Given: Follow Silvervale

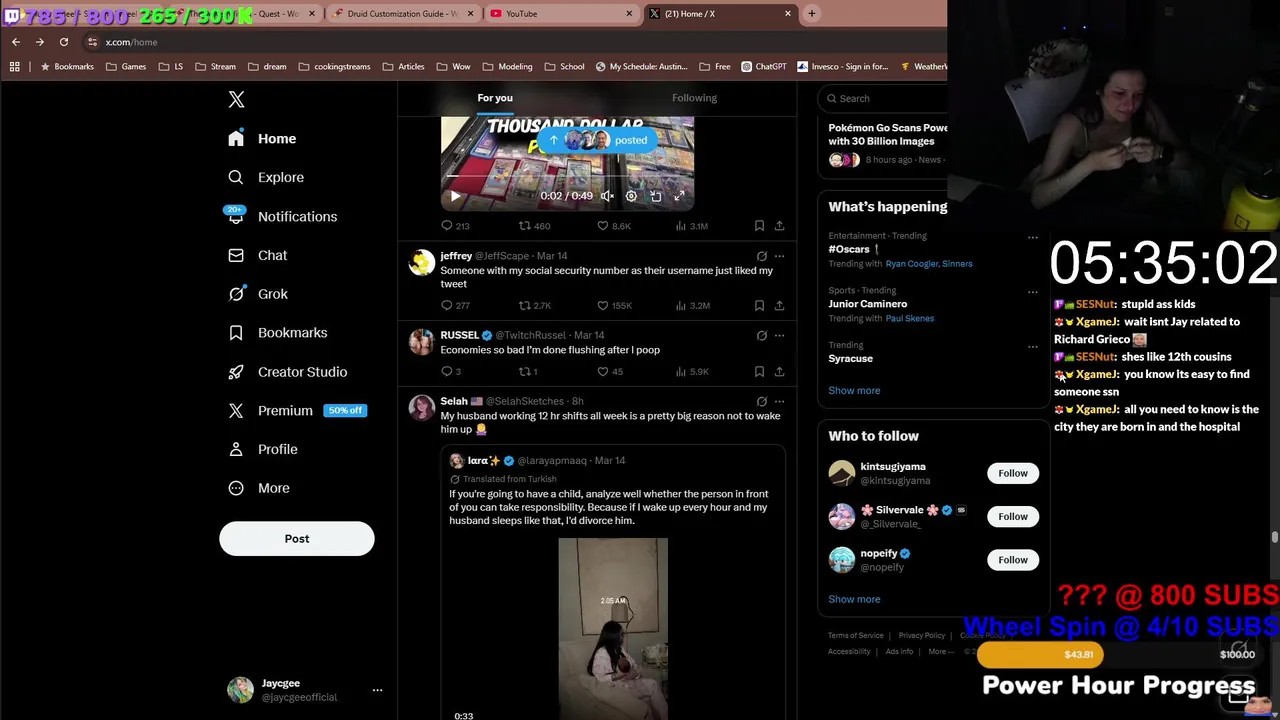Looking at the screenshot, I should (1012, 516).
